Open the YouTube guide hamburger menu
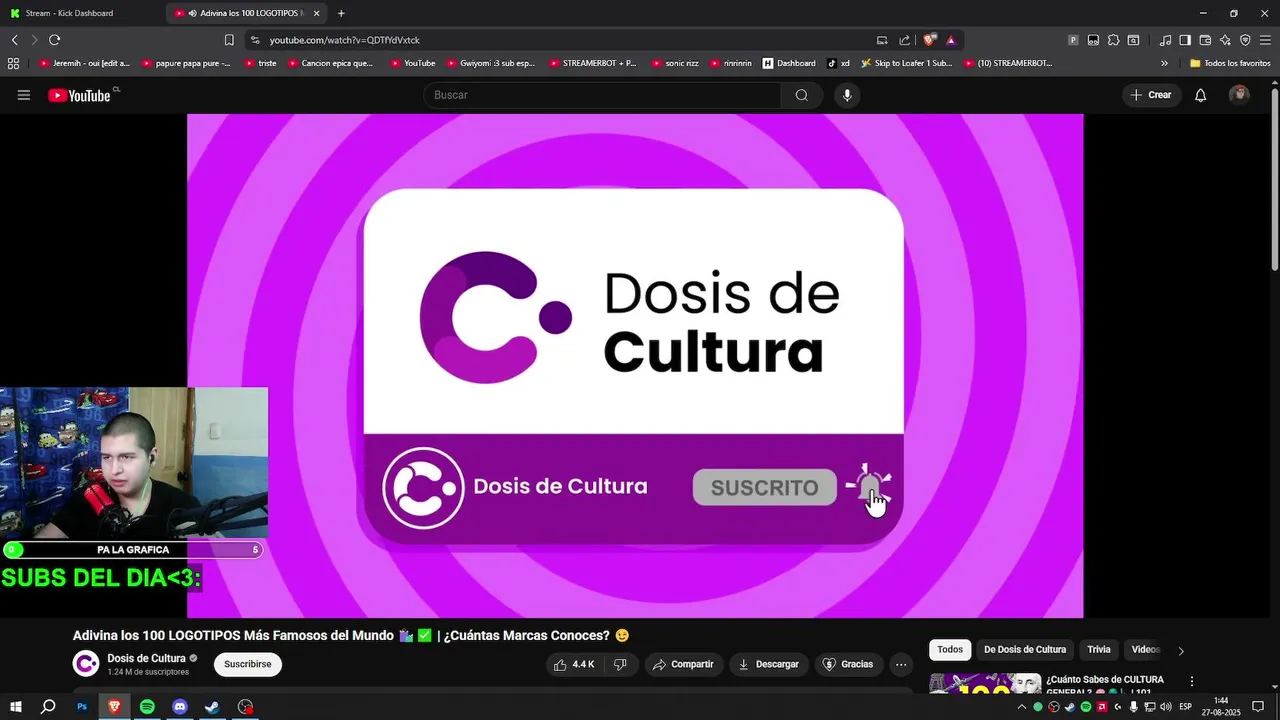 pos(24,95)
